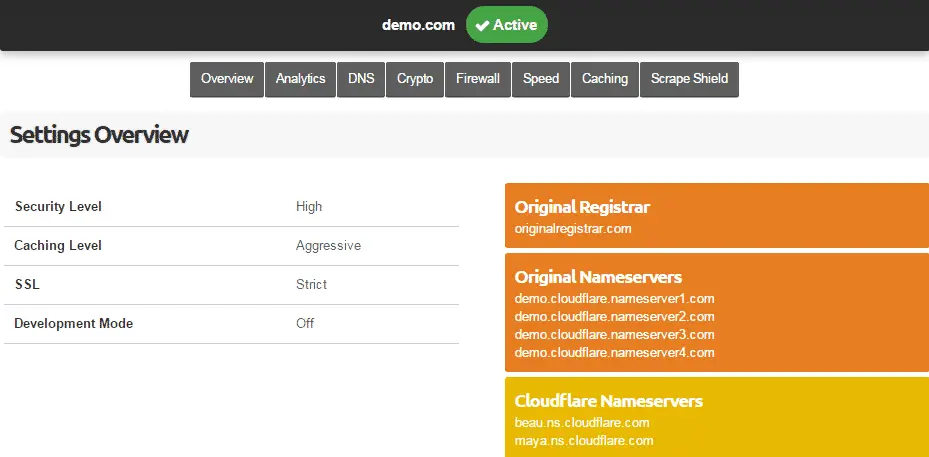929x457 pixels.
Task: Open the Firewall tab
Action: point(478,79)
